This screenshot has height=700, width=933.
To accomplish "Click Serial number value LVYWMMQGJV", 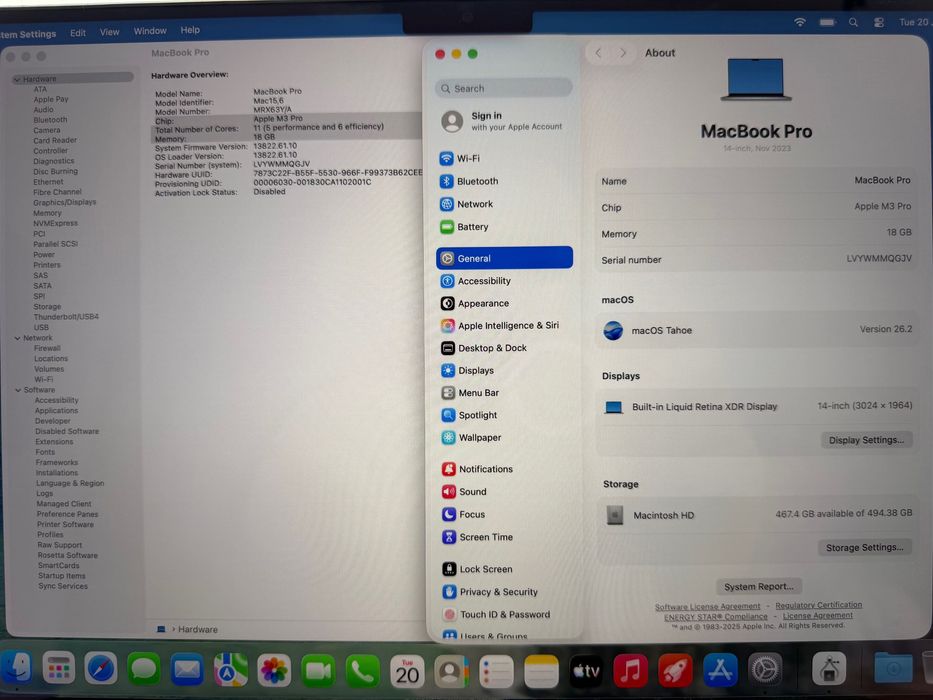I will coord(879,258).
